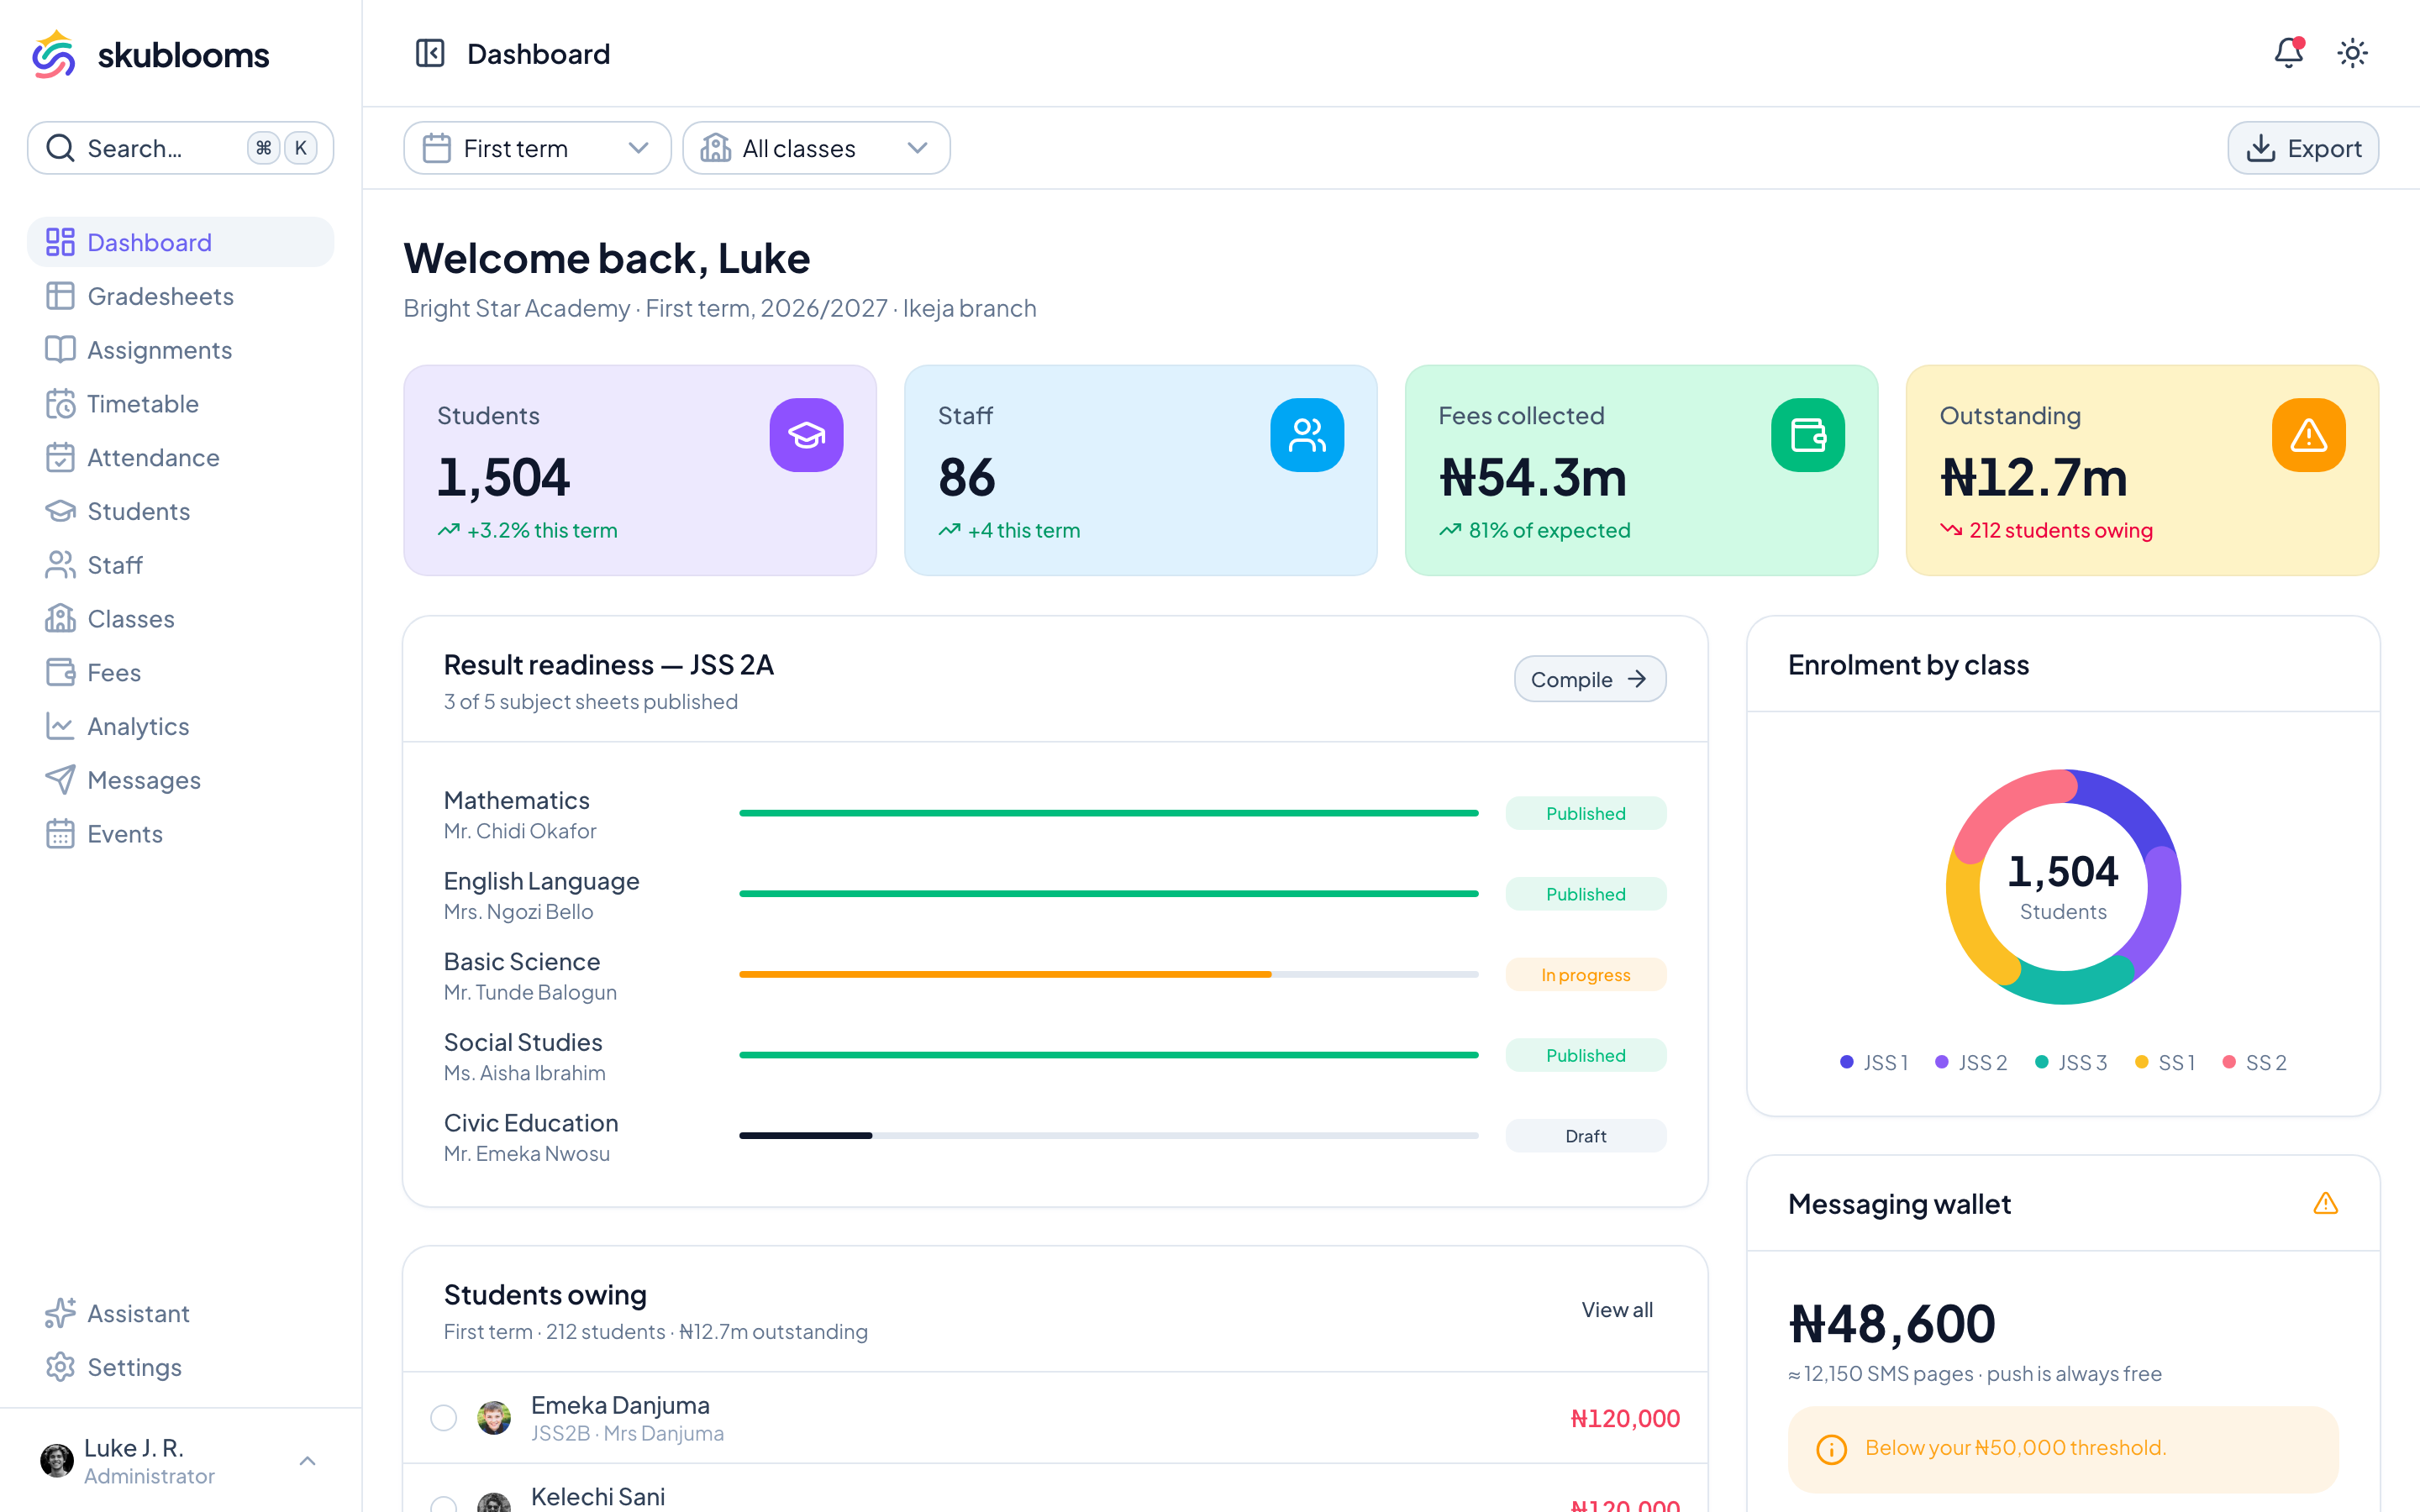Screen dimensions: 2420x1512
Task: Click the SS 2 legend color dot
Action: tap(2228, 1062)
